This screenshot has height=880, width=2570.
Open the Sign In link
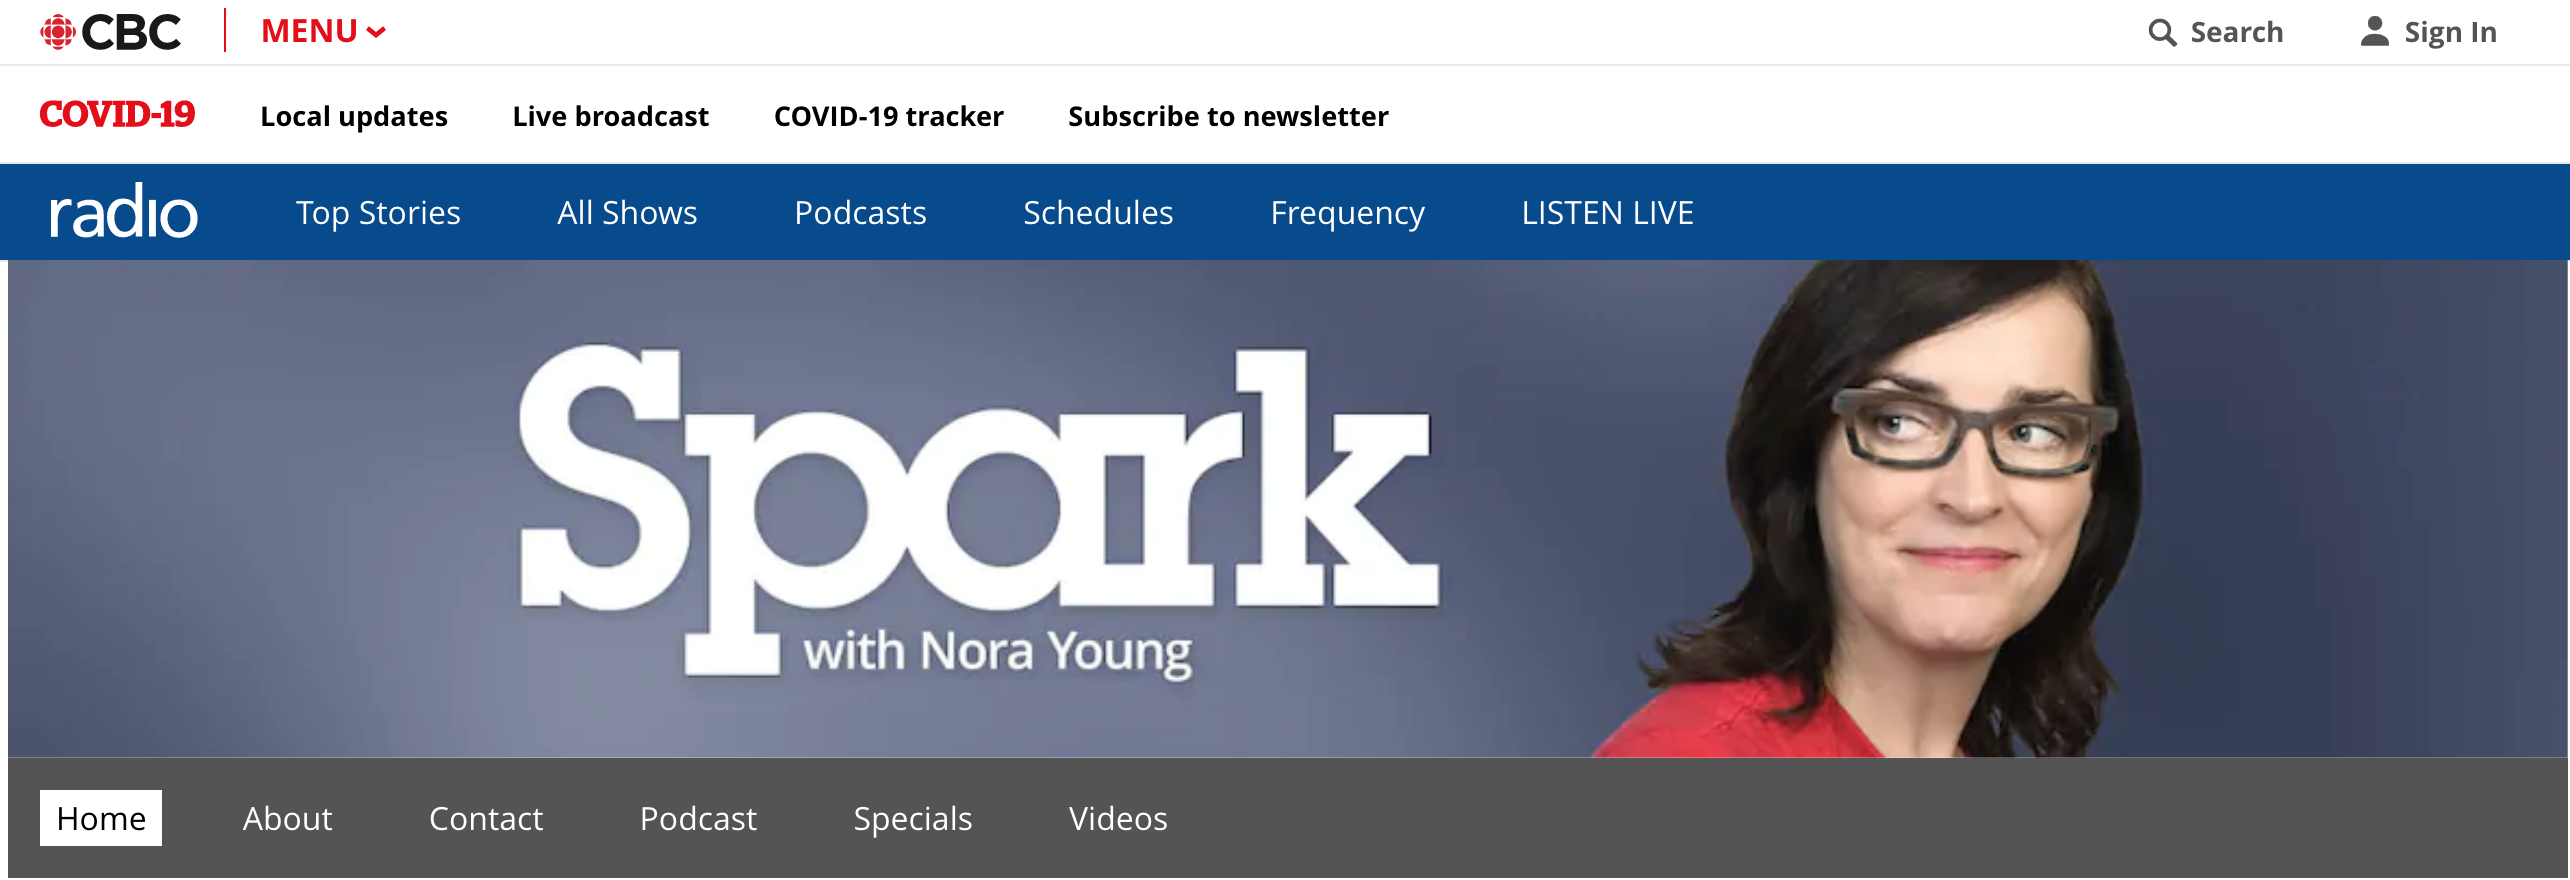(x=2450, y=32)
